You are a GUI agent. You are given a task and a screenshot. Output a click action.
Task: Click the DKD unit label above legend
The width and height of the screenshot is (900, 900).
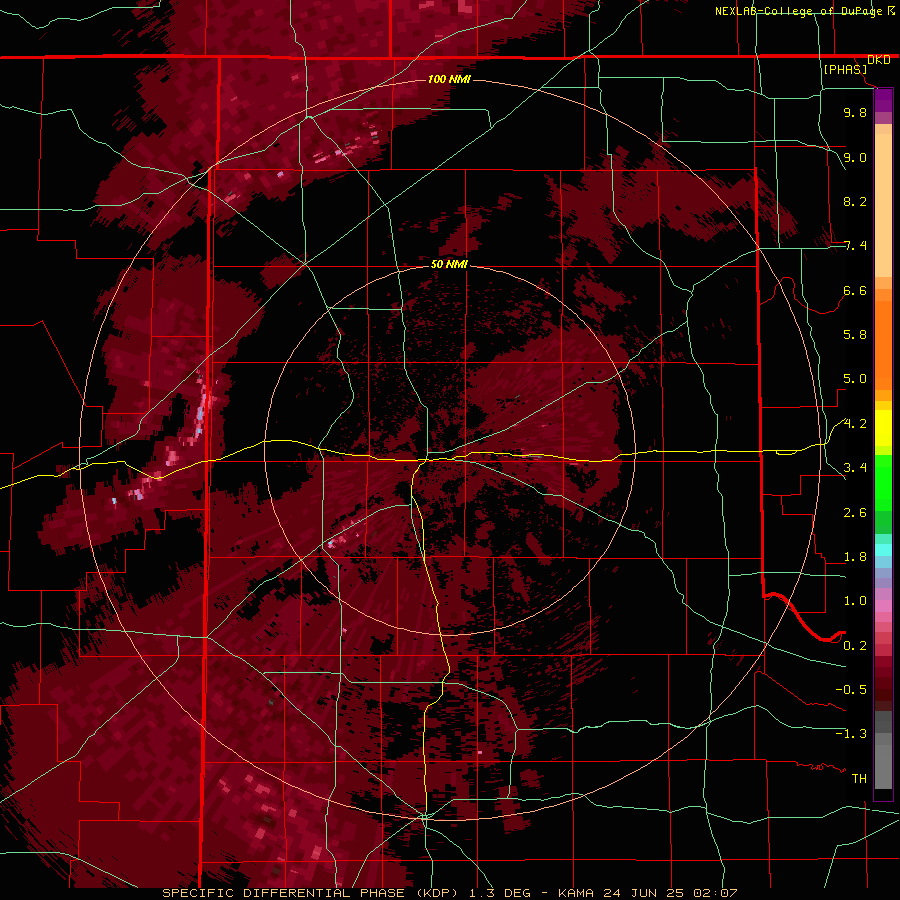click(x=879, y=60)
